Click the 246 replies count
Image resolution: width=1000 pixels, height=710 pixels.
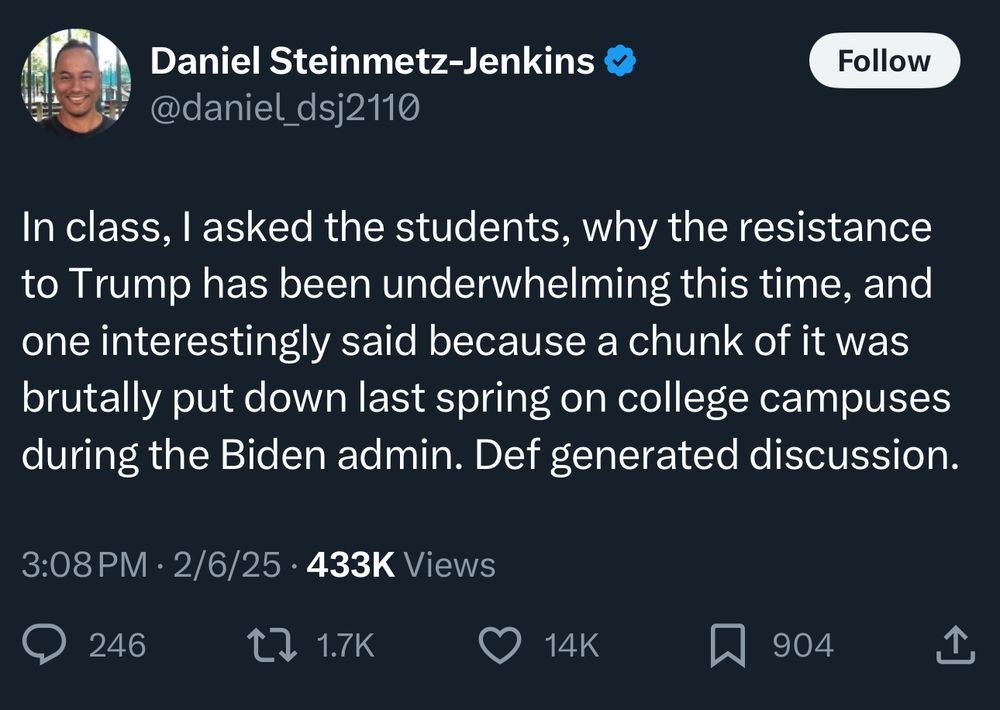pos(118,645)
